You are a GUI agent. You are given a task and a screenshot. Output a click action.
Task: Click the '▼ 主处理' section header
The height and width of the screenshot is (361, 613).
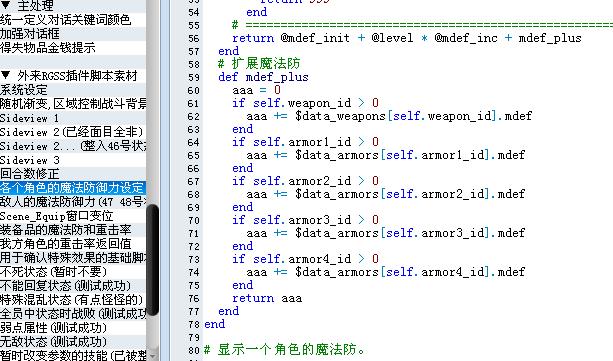point(73,5)
